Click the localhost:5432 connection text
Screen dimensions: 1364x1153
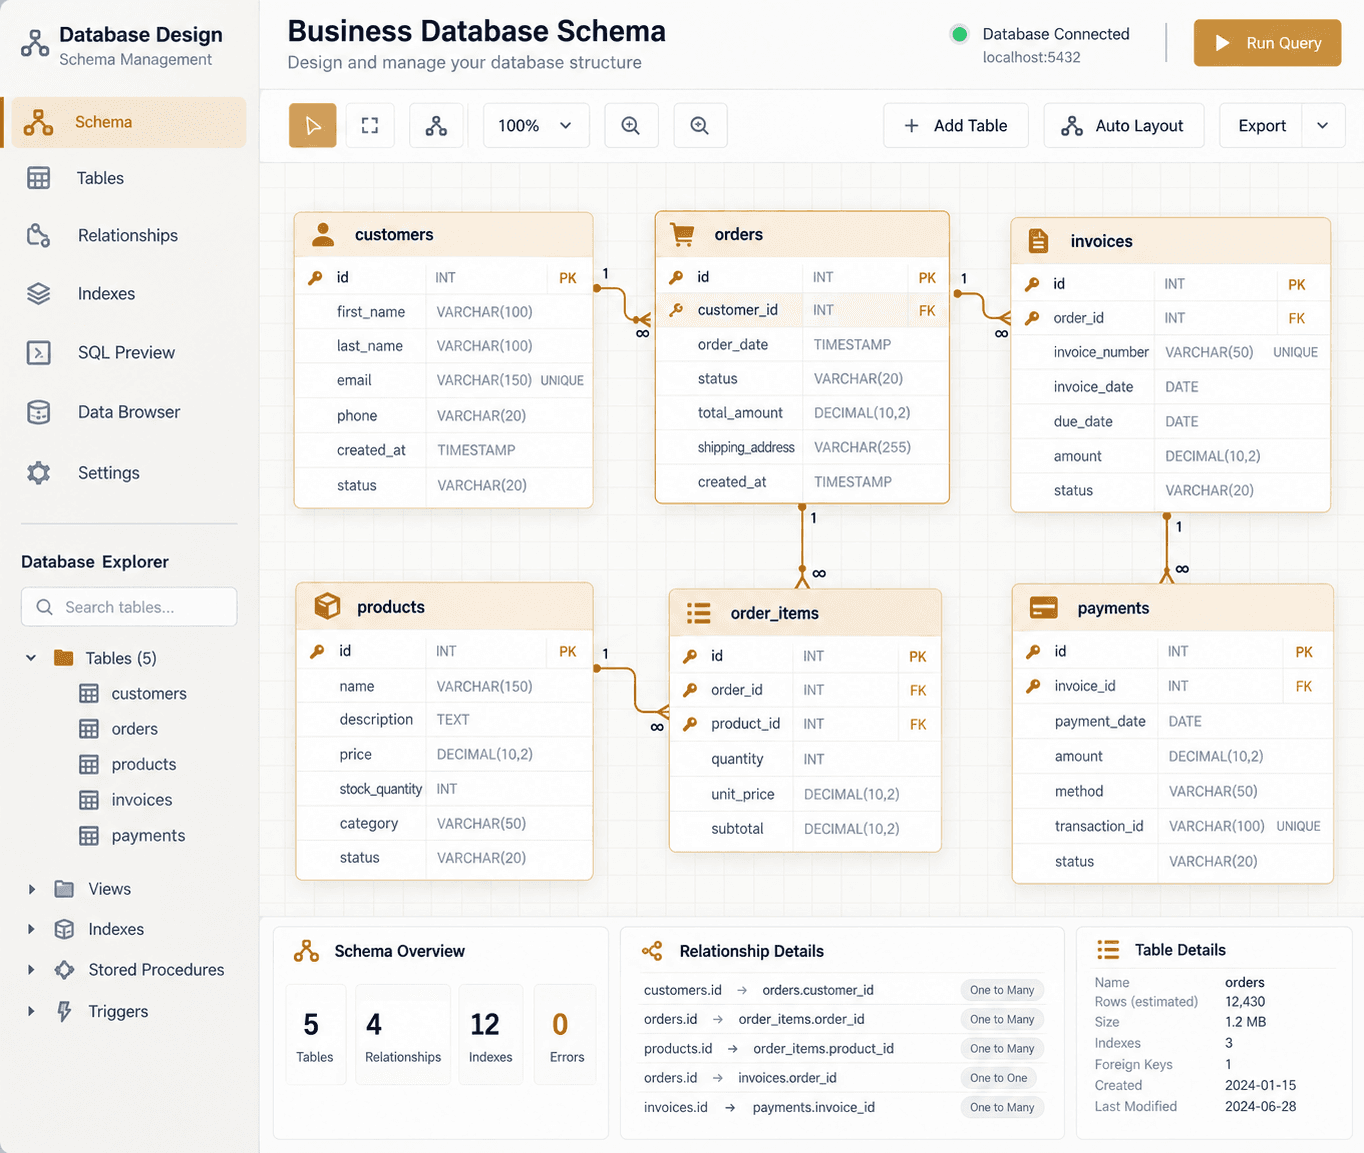(1031, 58)
